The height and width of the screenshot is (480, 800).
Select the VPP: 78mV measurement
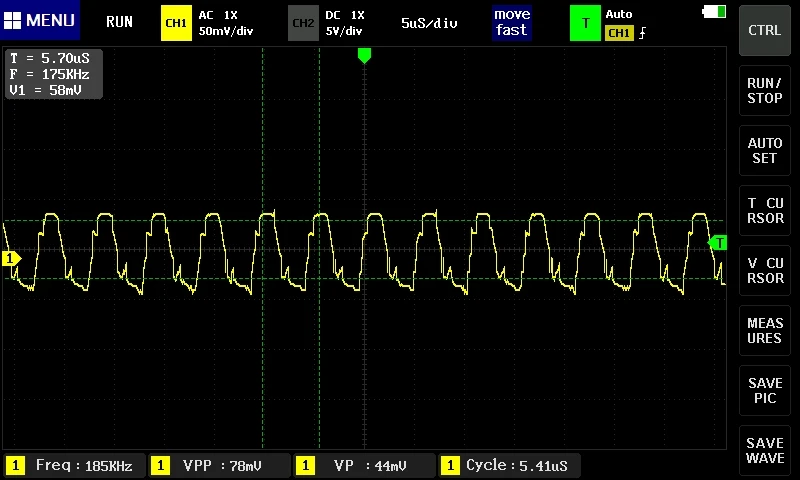(x=220, y=465)
